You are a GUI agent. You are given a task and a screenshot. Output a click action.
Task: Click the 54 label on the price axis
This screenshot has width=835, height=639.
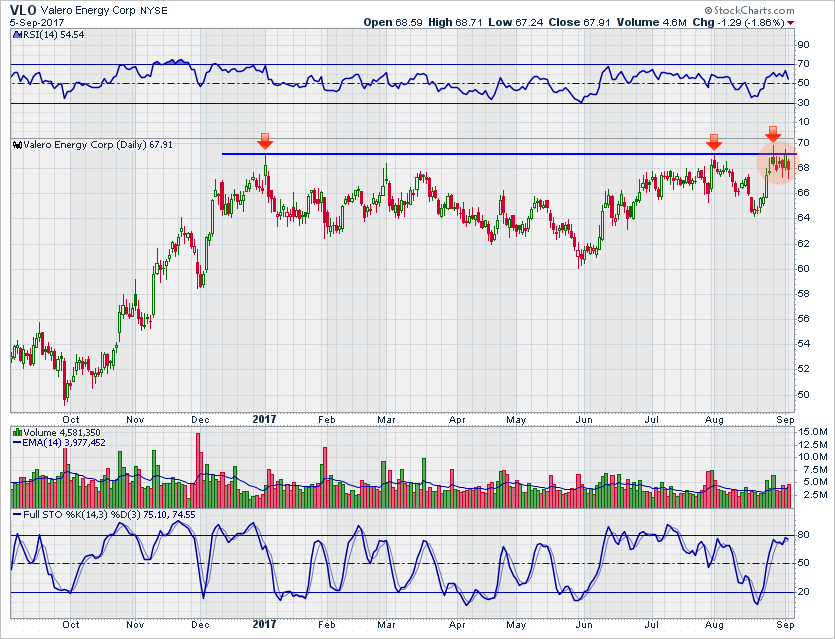[x=803, y=344]
